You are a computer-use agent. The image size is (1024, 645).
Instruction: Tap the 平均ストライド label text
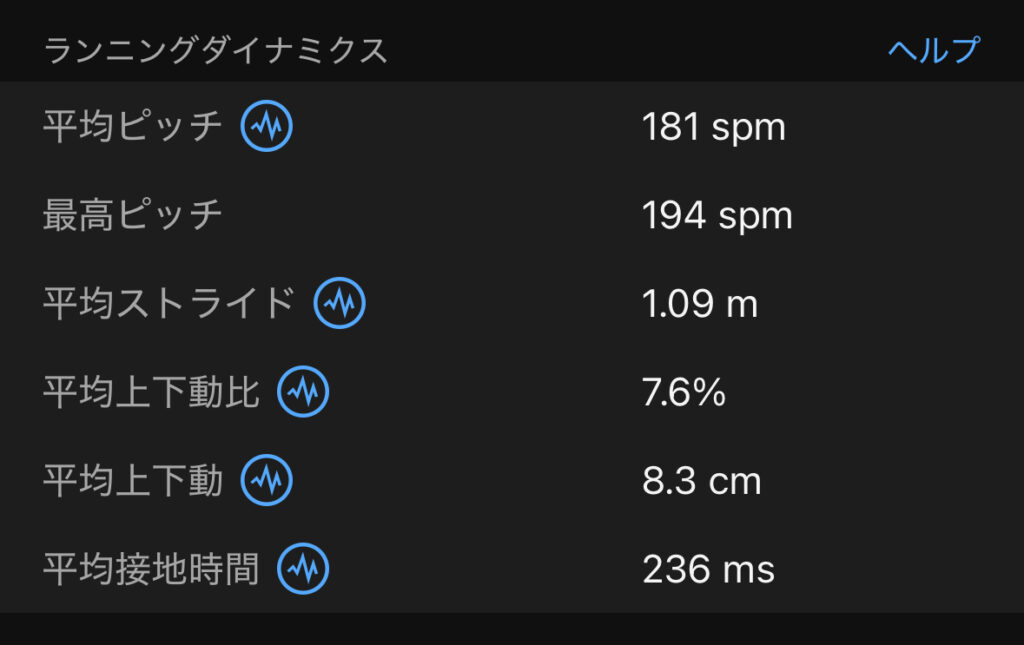169,304
